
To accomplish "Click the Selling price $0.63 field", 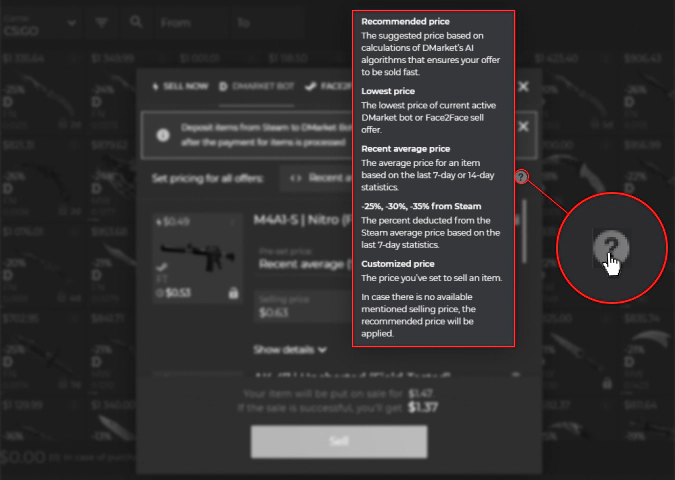I will pyautogui.click(x=303, y=306).
